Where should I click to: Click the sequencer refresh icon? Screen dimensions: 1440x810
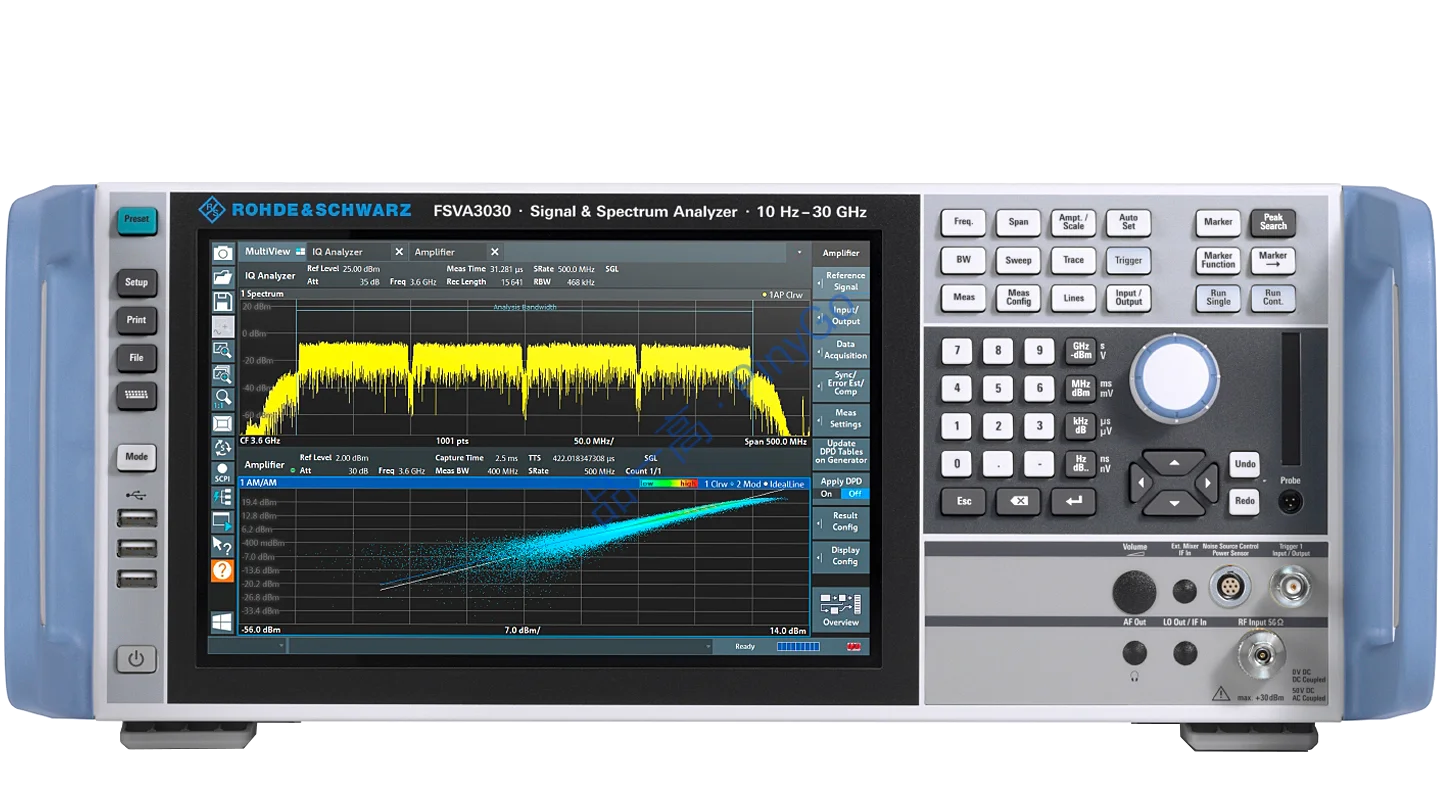[x=223, y=447]
